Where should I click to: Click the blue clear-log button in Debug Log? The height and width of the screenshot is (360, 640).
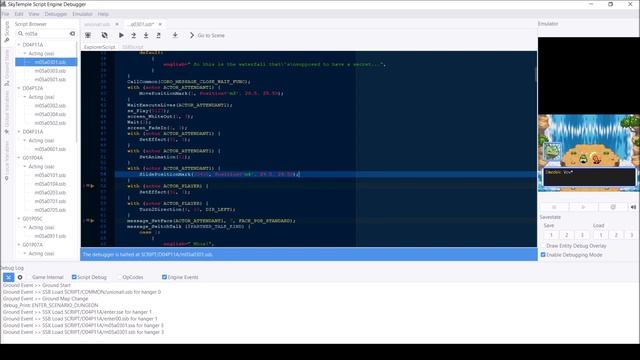point(8,278)
